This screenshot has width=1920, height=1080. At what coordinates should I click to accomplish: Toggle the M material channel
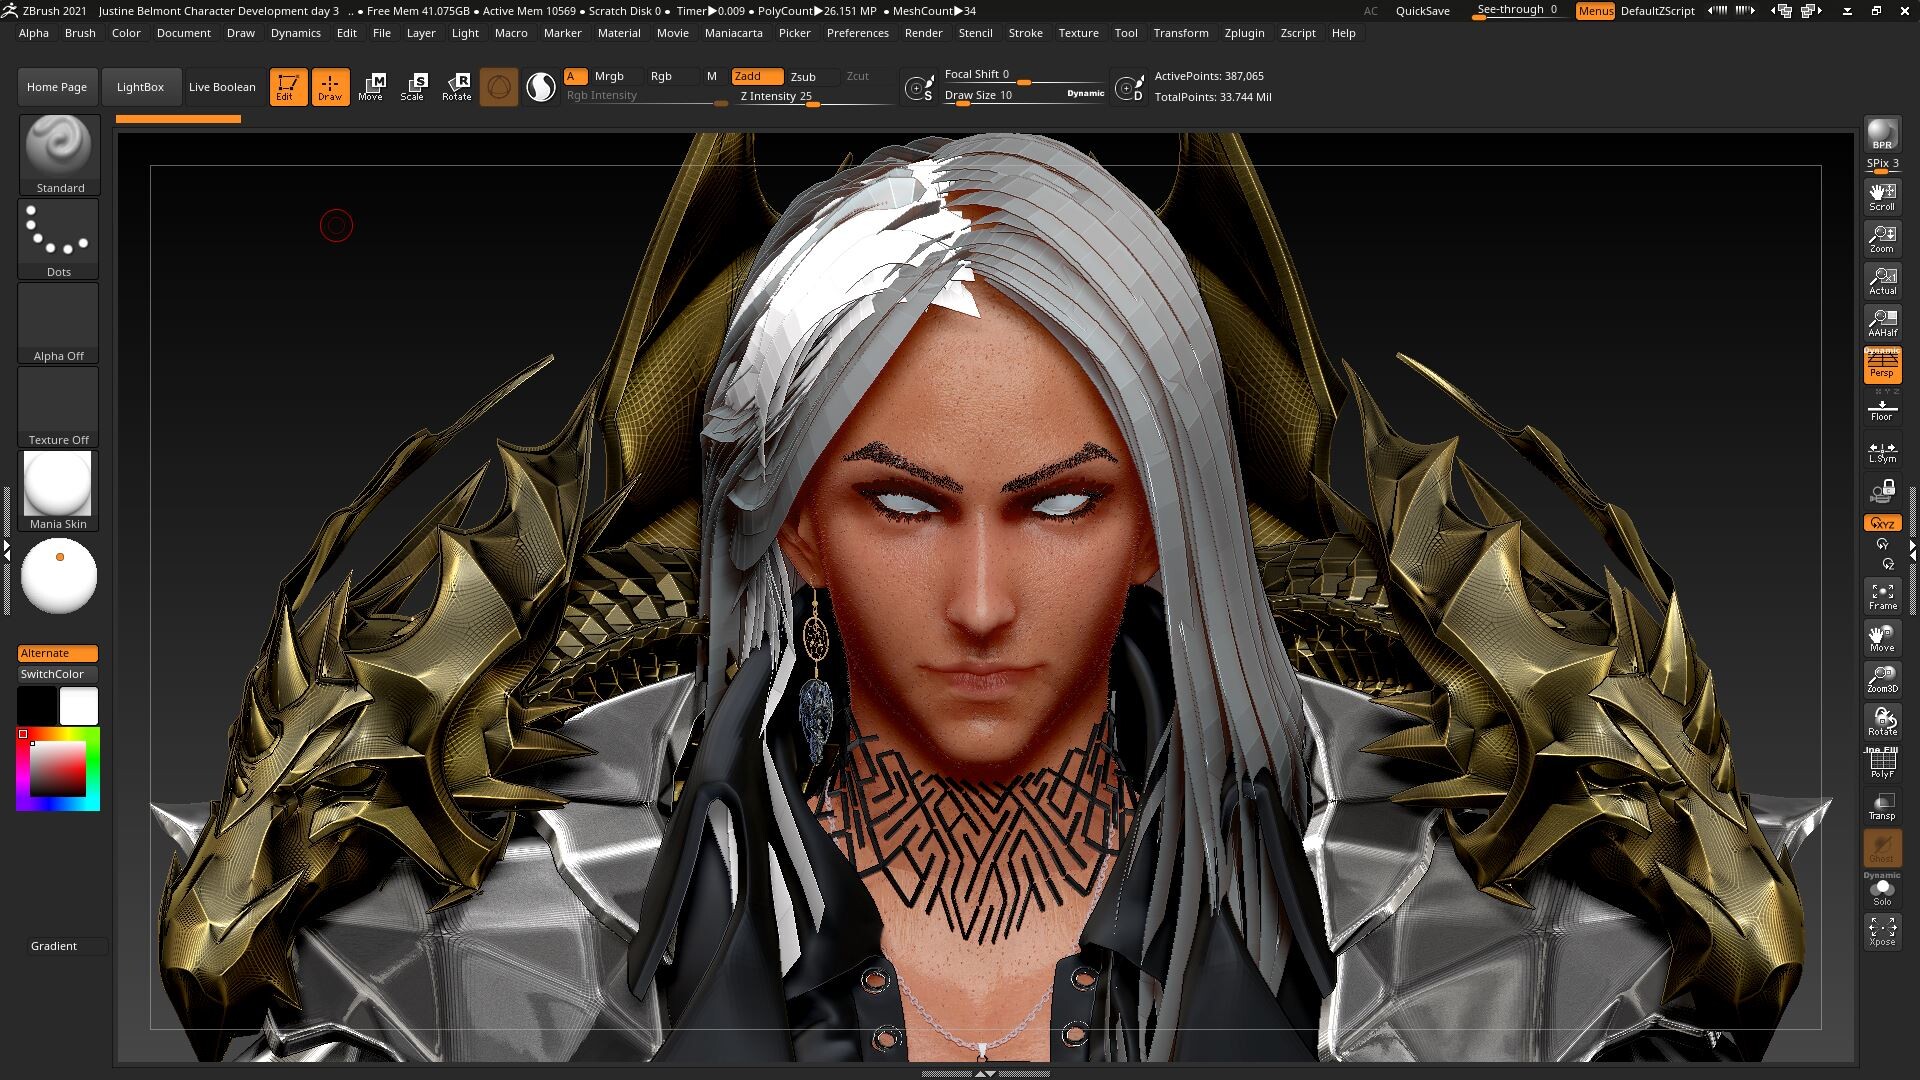click(712, 76)
